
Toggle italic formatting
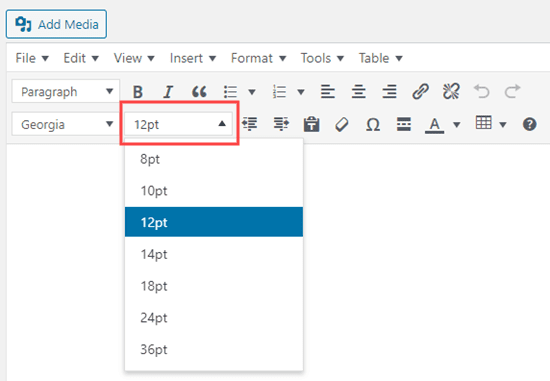tap(168, 92)
